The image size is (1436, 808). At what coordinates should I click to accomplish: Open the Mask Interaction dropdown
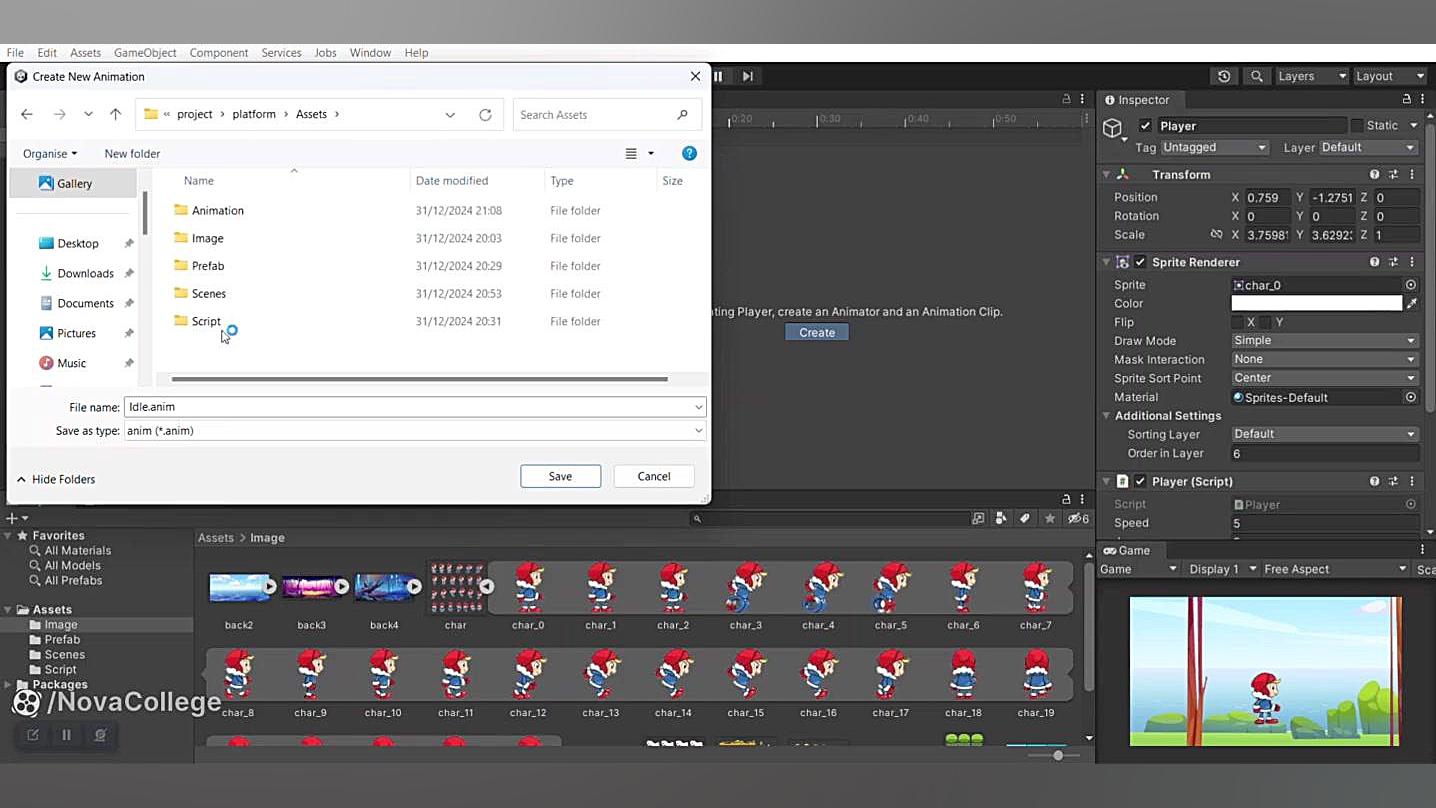[x=1324, y=359]
